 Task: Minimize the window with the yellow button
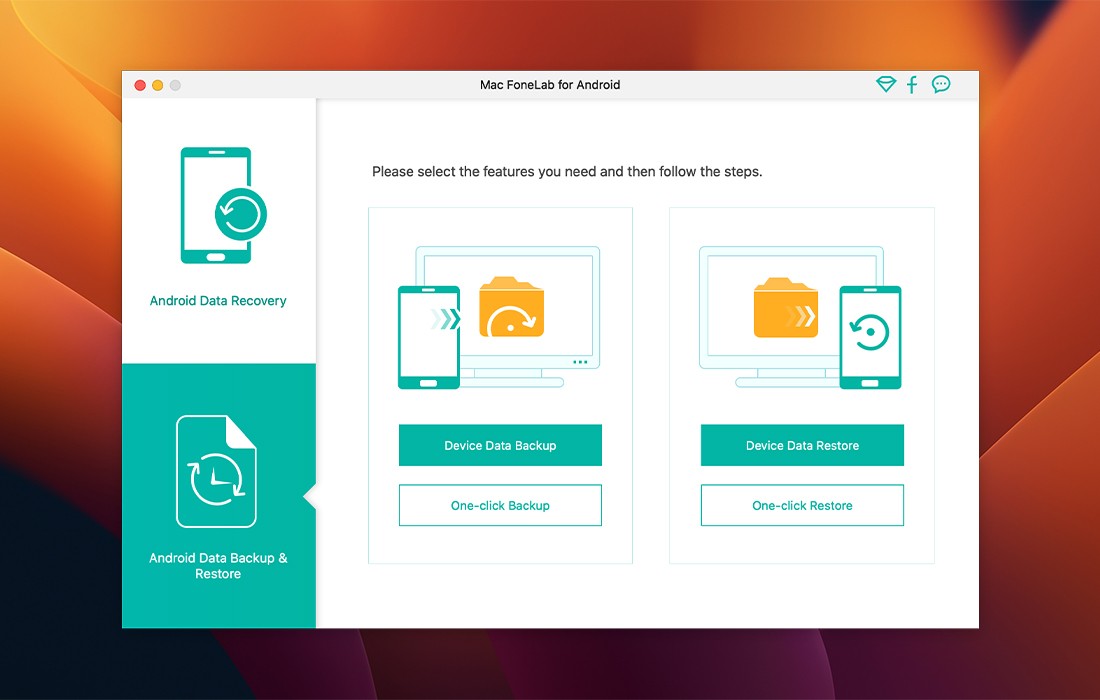158,86
